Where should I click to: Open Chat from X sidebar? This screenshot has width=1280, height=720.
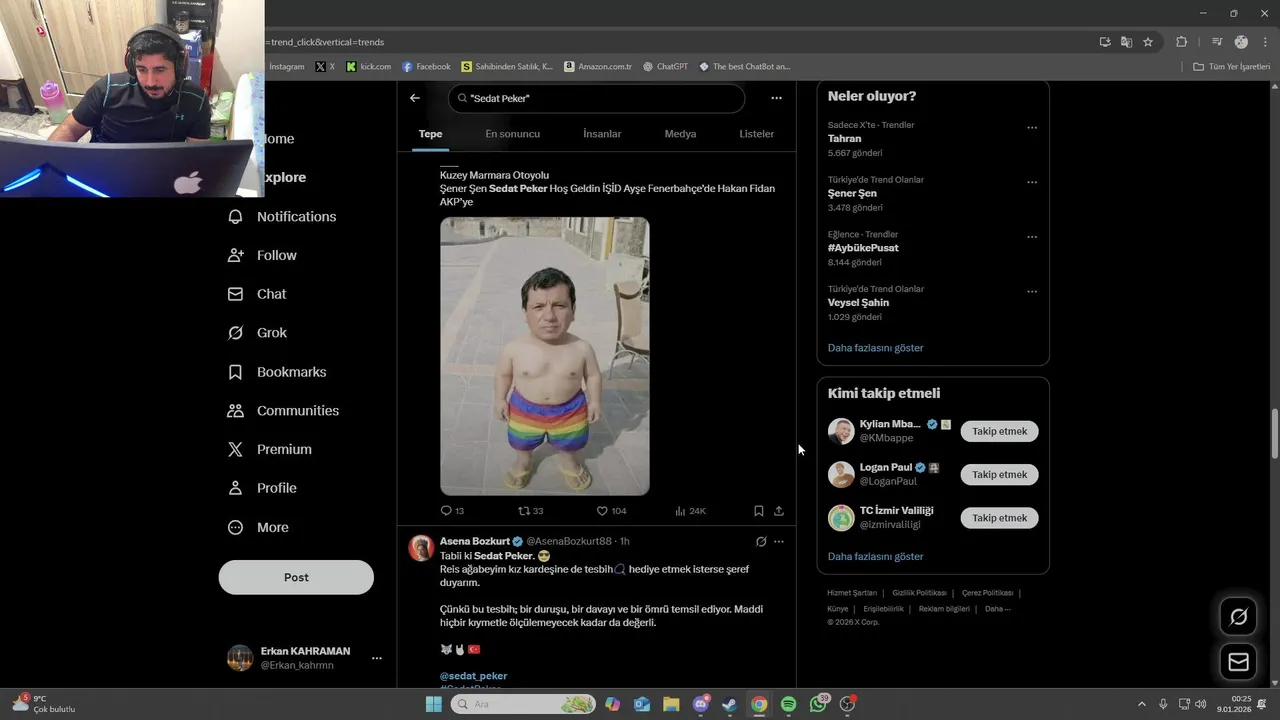pos(258,294)
